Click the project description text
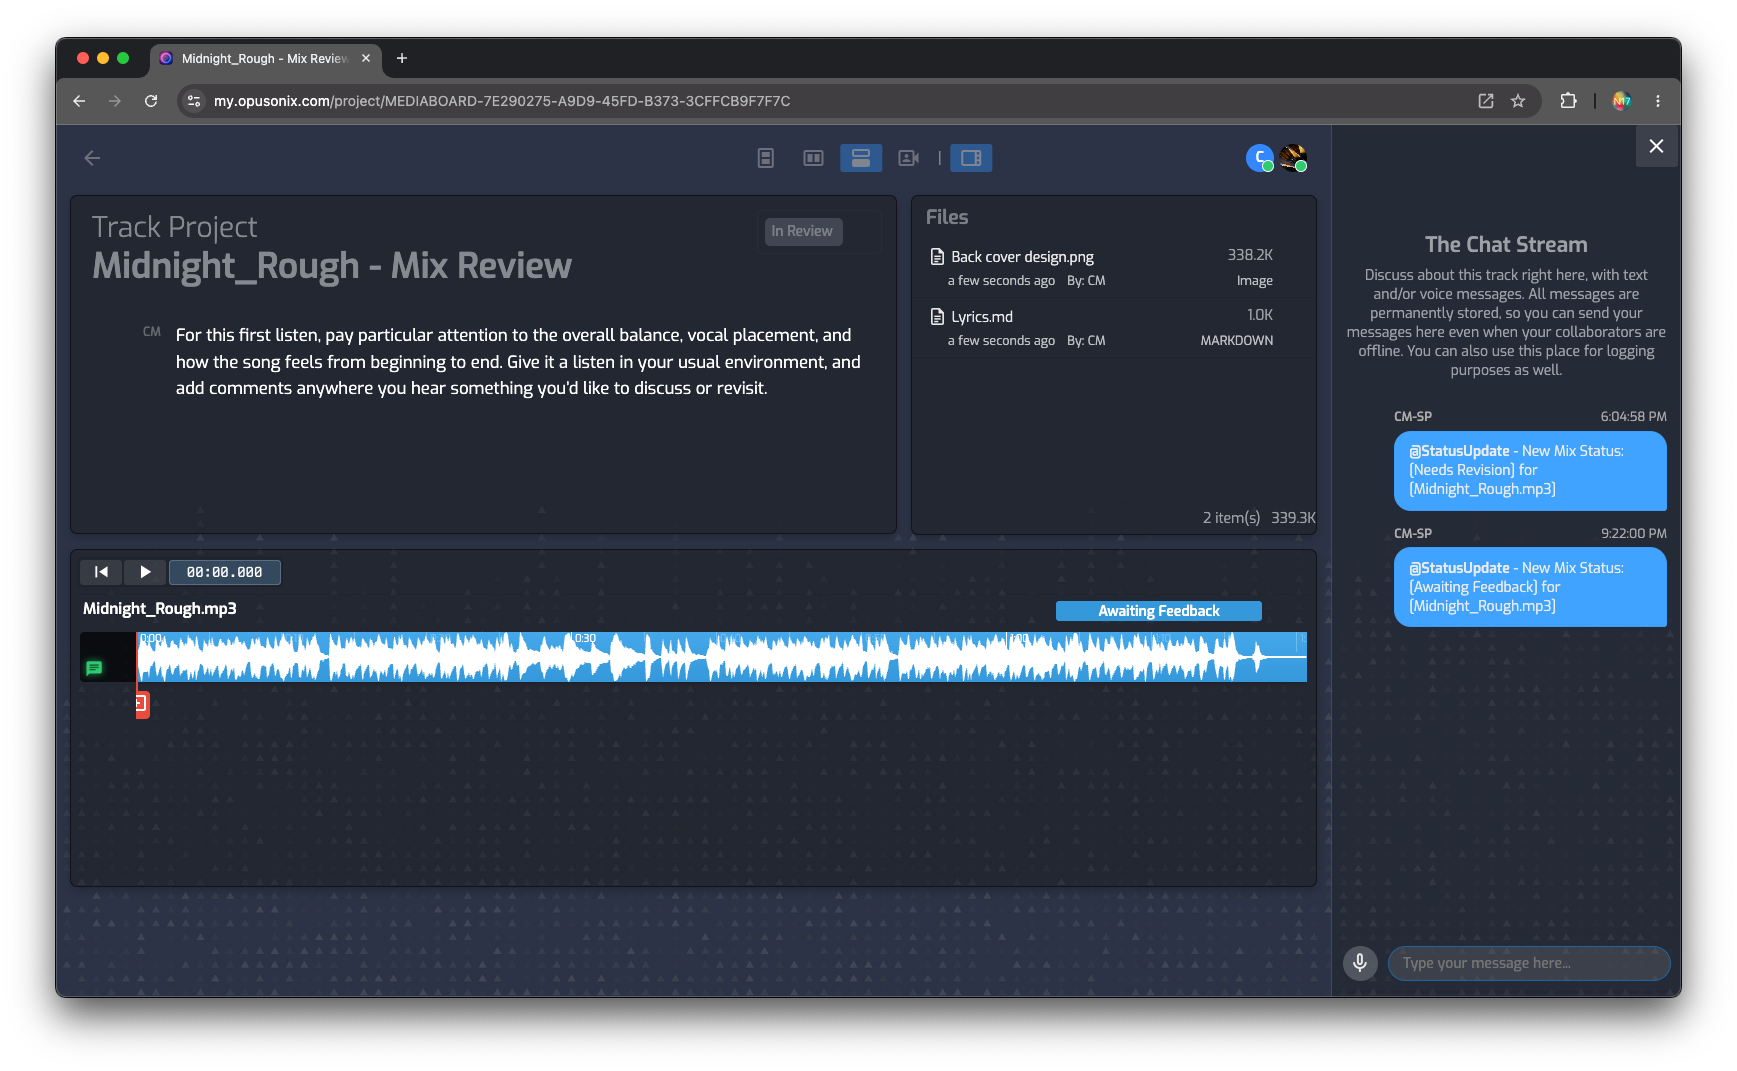This screenshot has height=1071, width=1737. (518, 362)
